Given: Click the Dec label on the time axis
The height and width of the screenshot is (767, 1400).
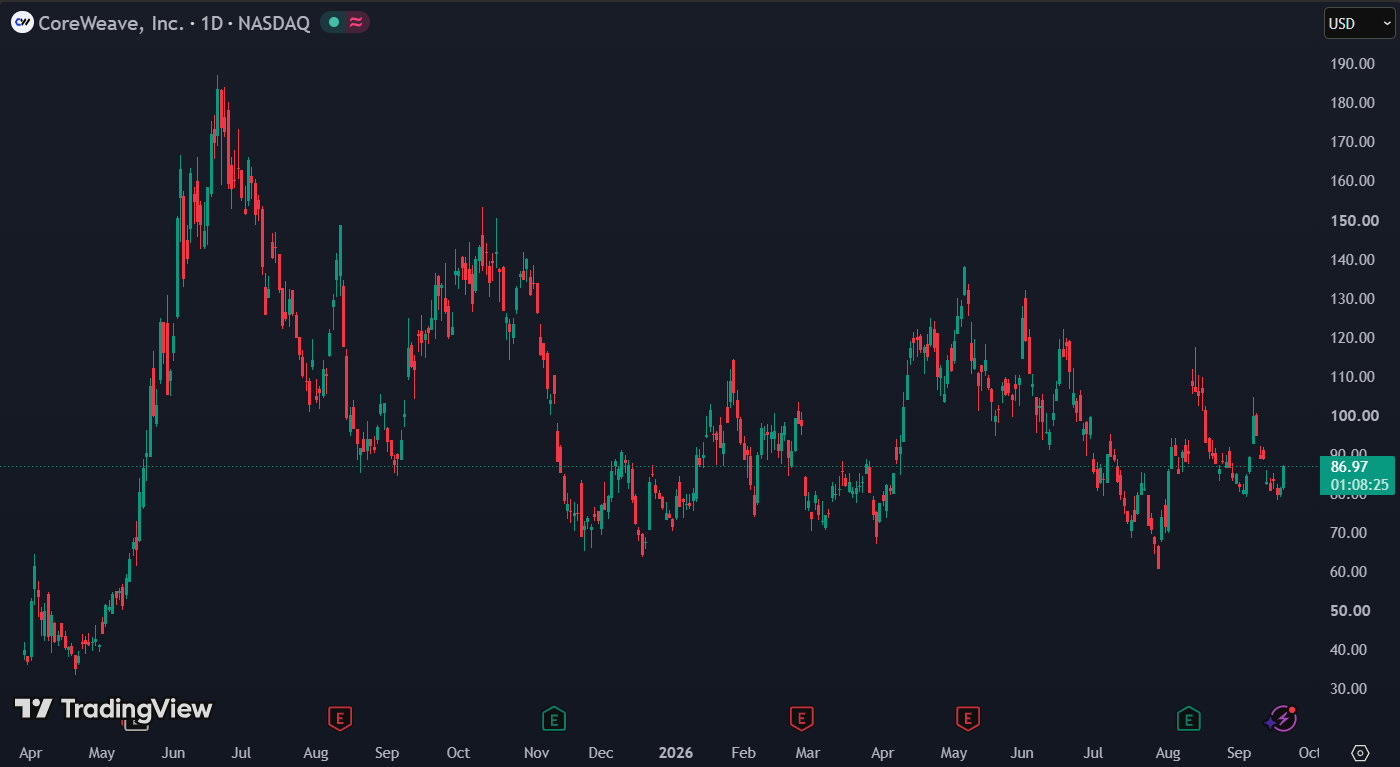Looking at the screenshot, I should point(601,753).
